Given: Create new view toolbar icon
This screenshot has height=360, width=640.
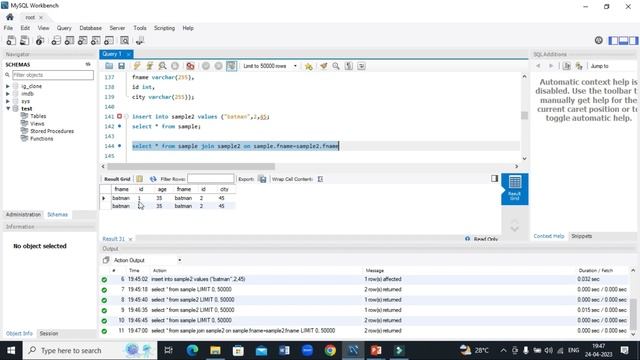Looking at the screenshot, I should pyautogui.click(x=82, y=40).
